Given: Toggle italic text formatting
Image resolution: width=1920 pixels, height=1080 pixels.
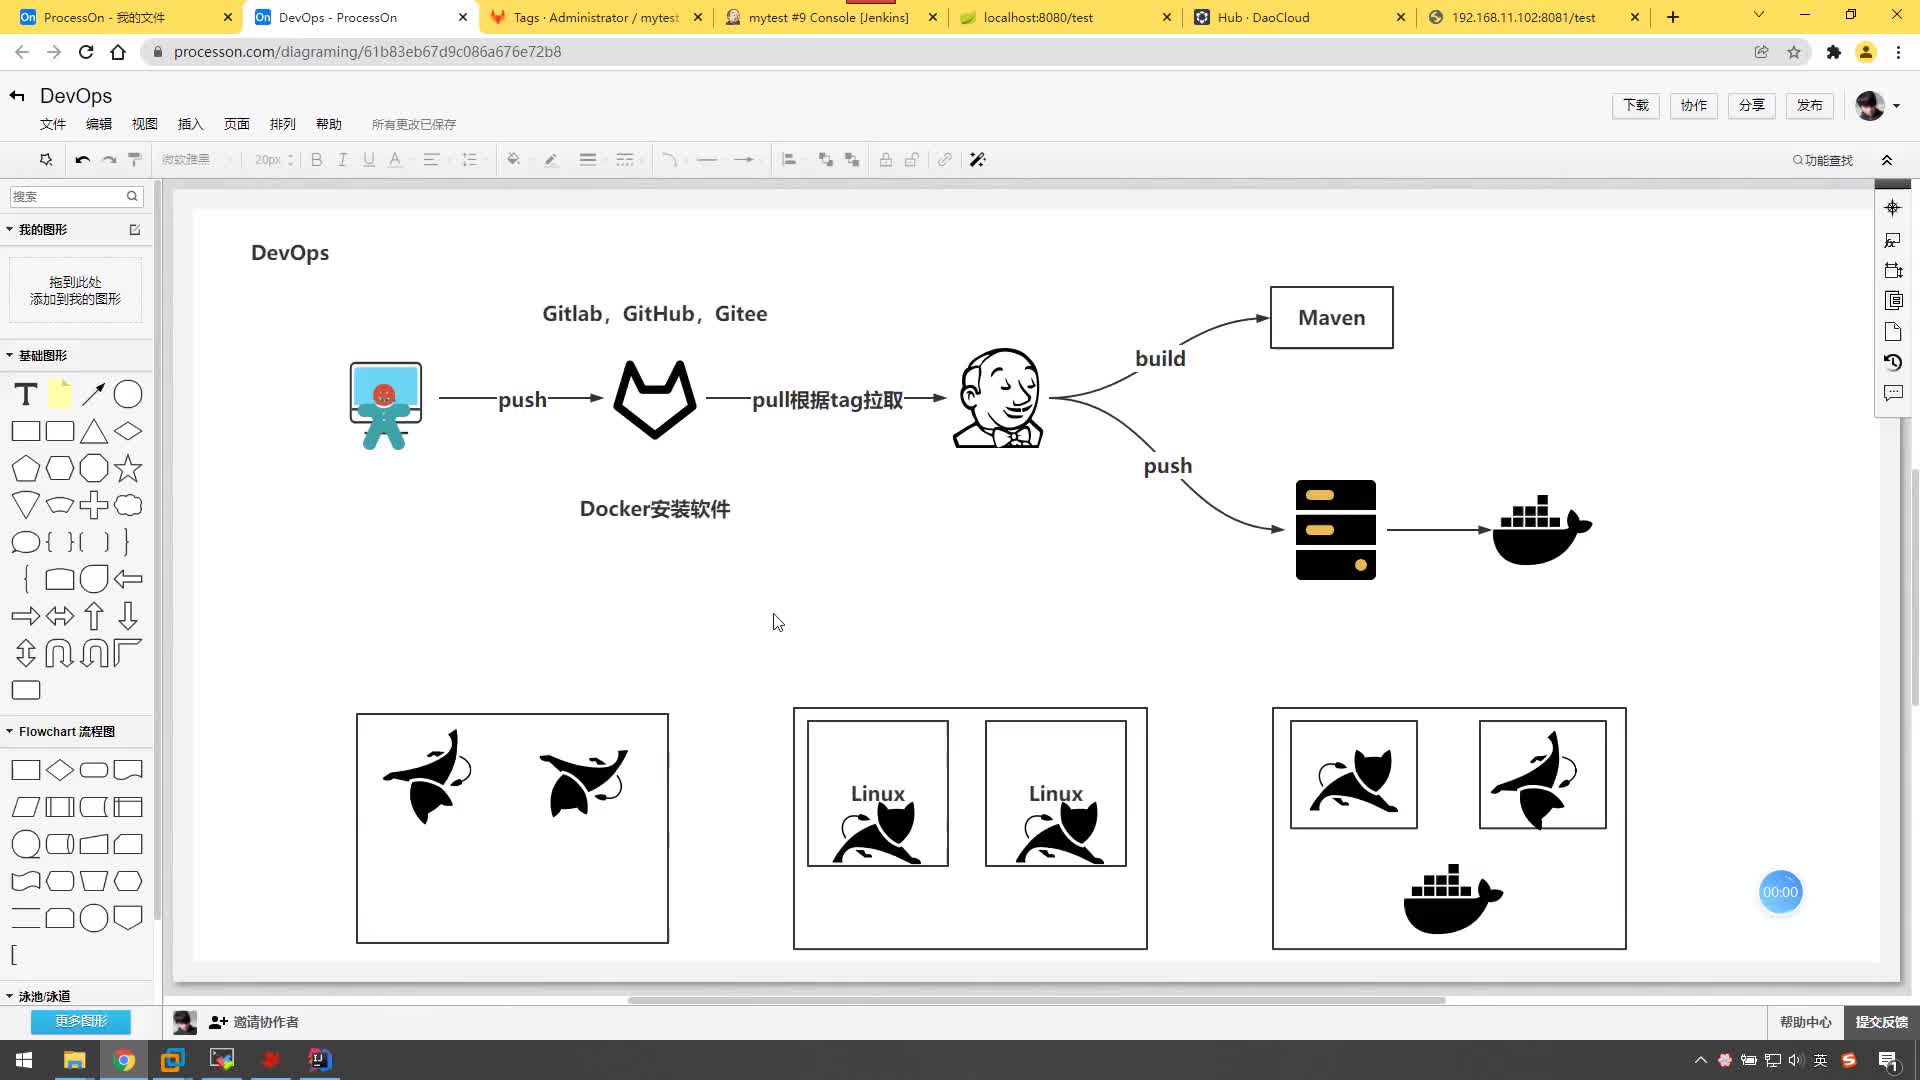Looking at the screenshot, I should 342,160.
